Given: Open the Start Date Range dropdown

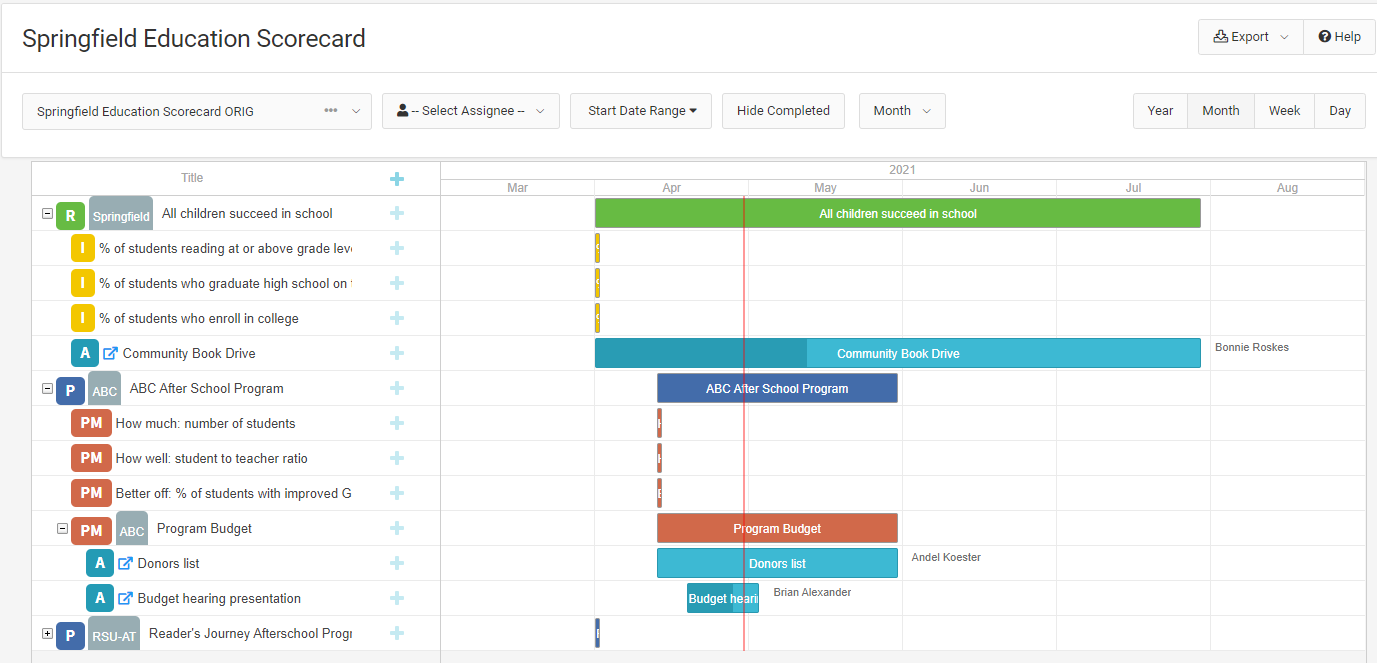Looking at the screenshot, I should pyautogui.click(x=641, y=111).
